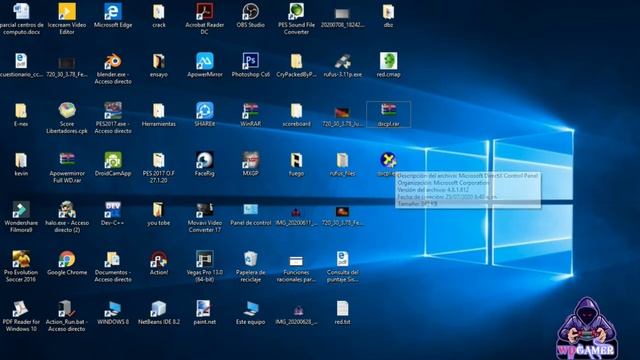Open the rufus_files folder
The height and width of the screenshot is (360, 640).
click(342, 164)
